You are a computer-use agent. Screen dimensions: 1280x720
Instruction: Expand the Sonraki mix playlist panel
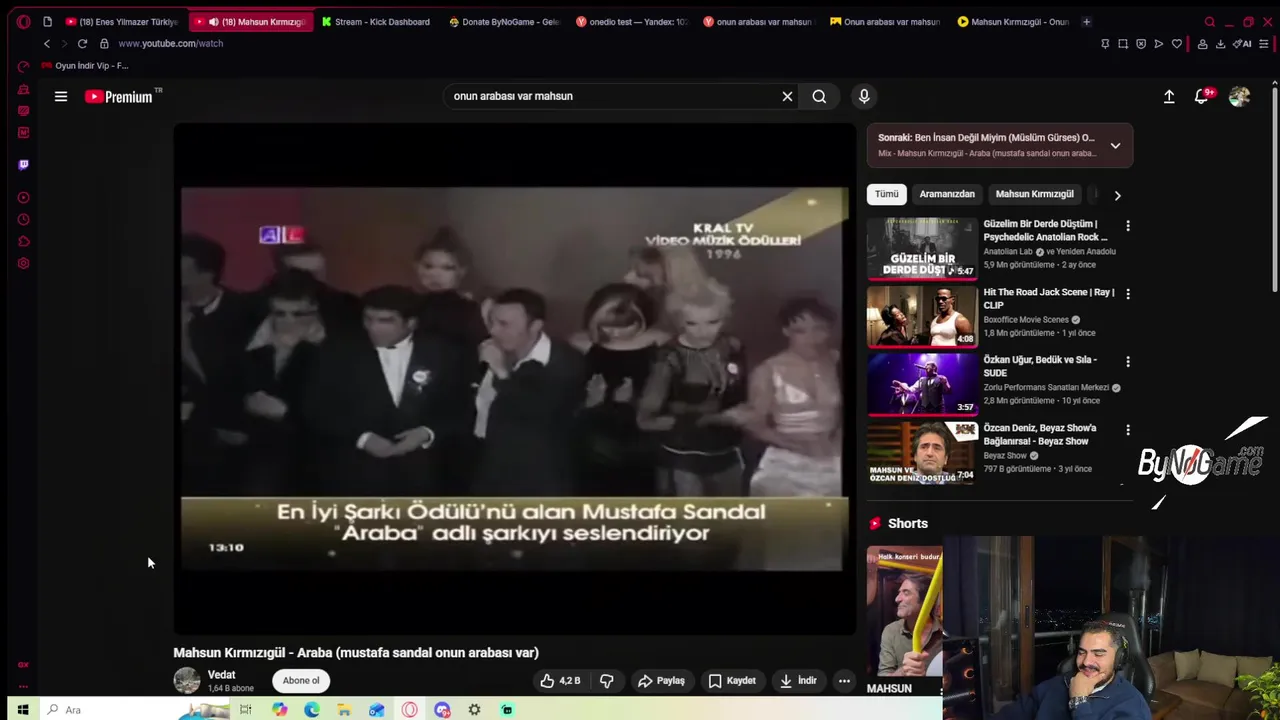(1115, 145)
